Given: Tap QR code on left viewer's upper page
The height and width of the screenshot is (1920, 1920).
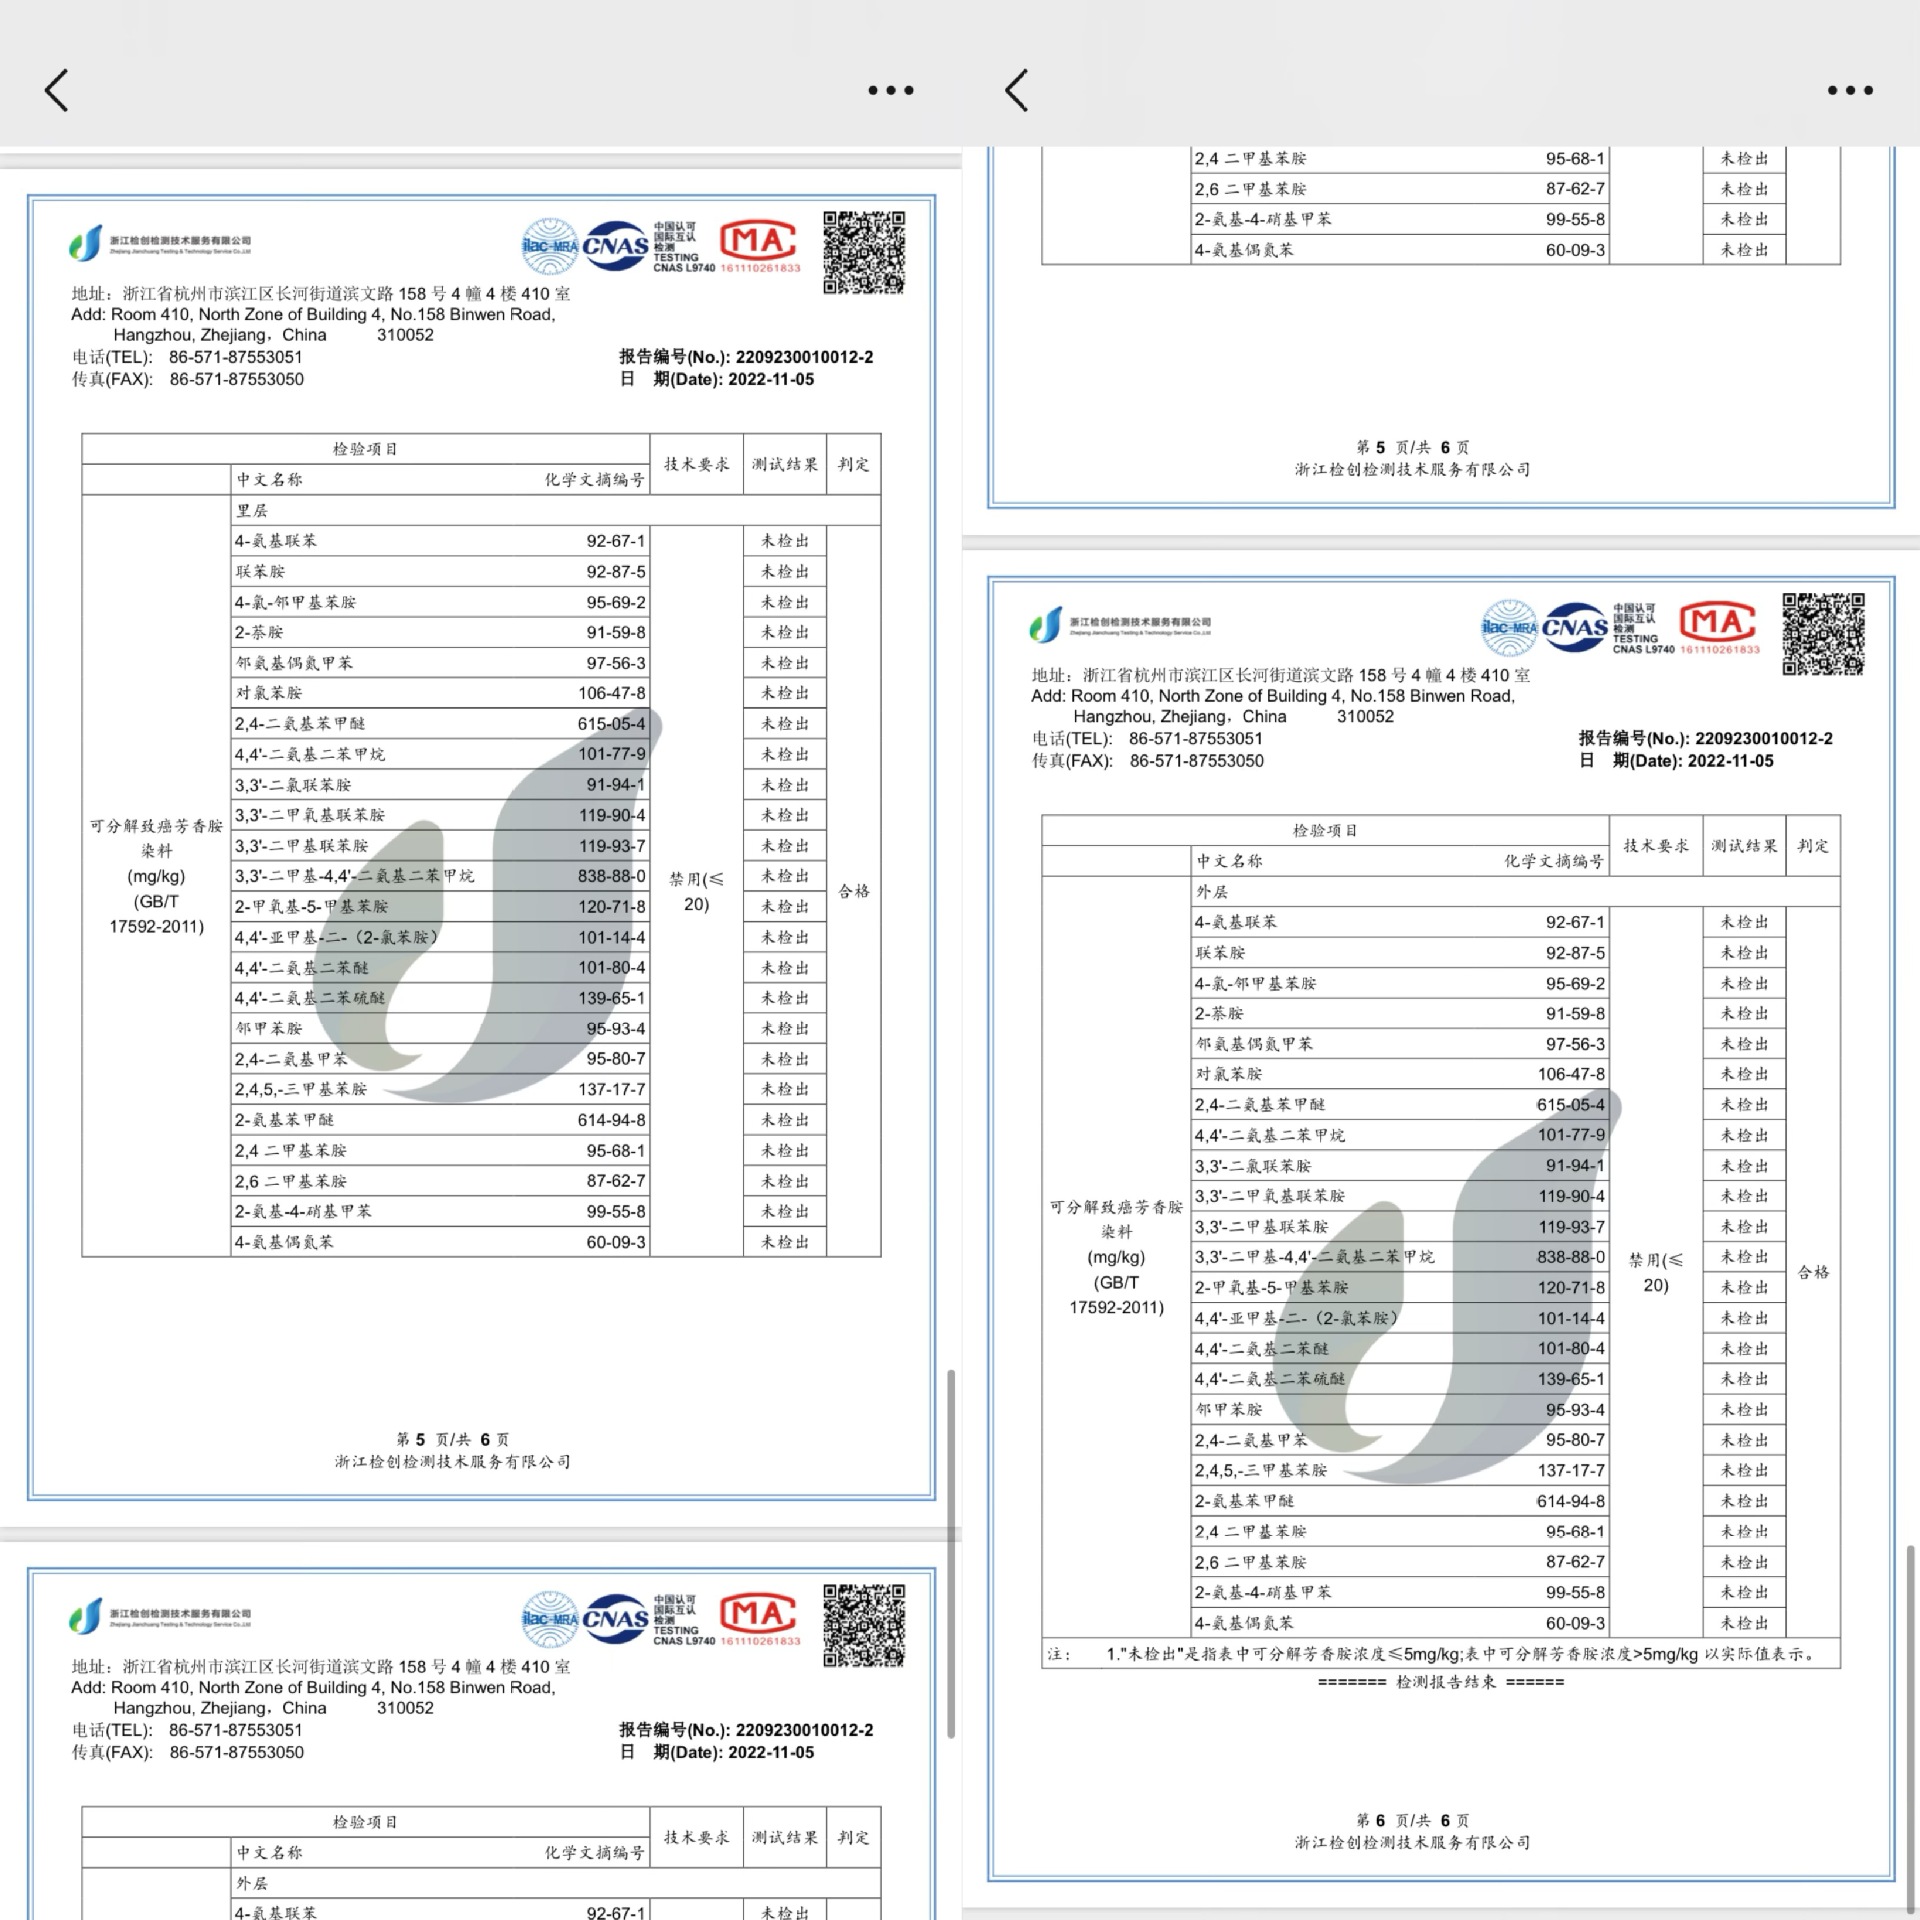Looking at the screenshot, I should (864, 252).
